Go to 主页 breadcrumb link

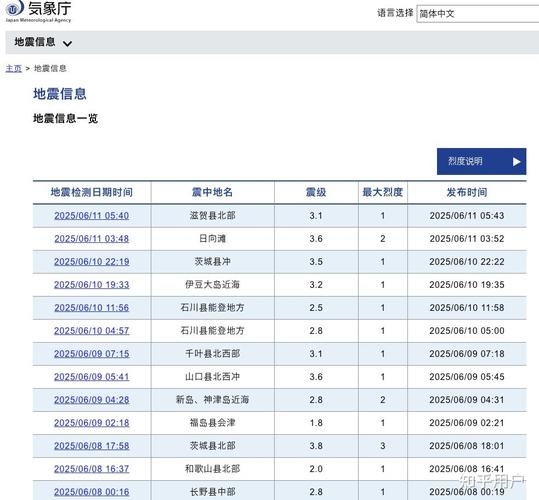click(13, 68)
